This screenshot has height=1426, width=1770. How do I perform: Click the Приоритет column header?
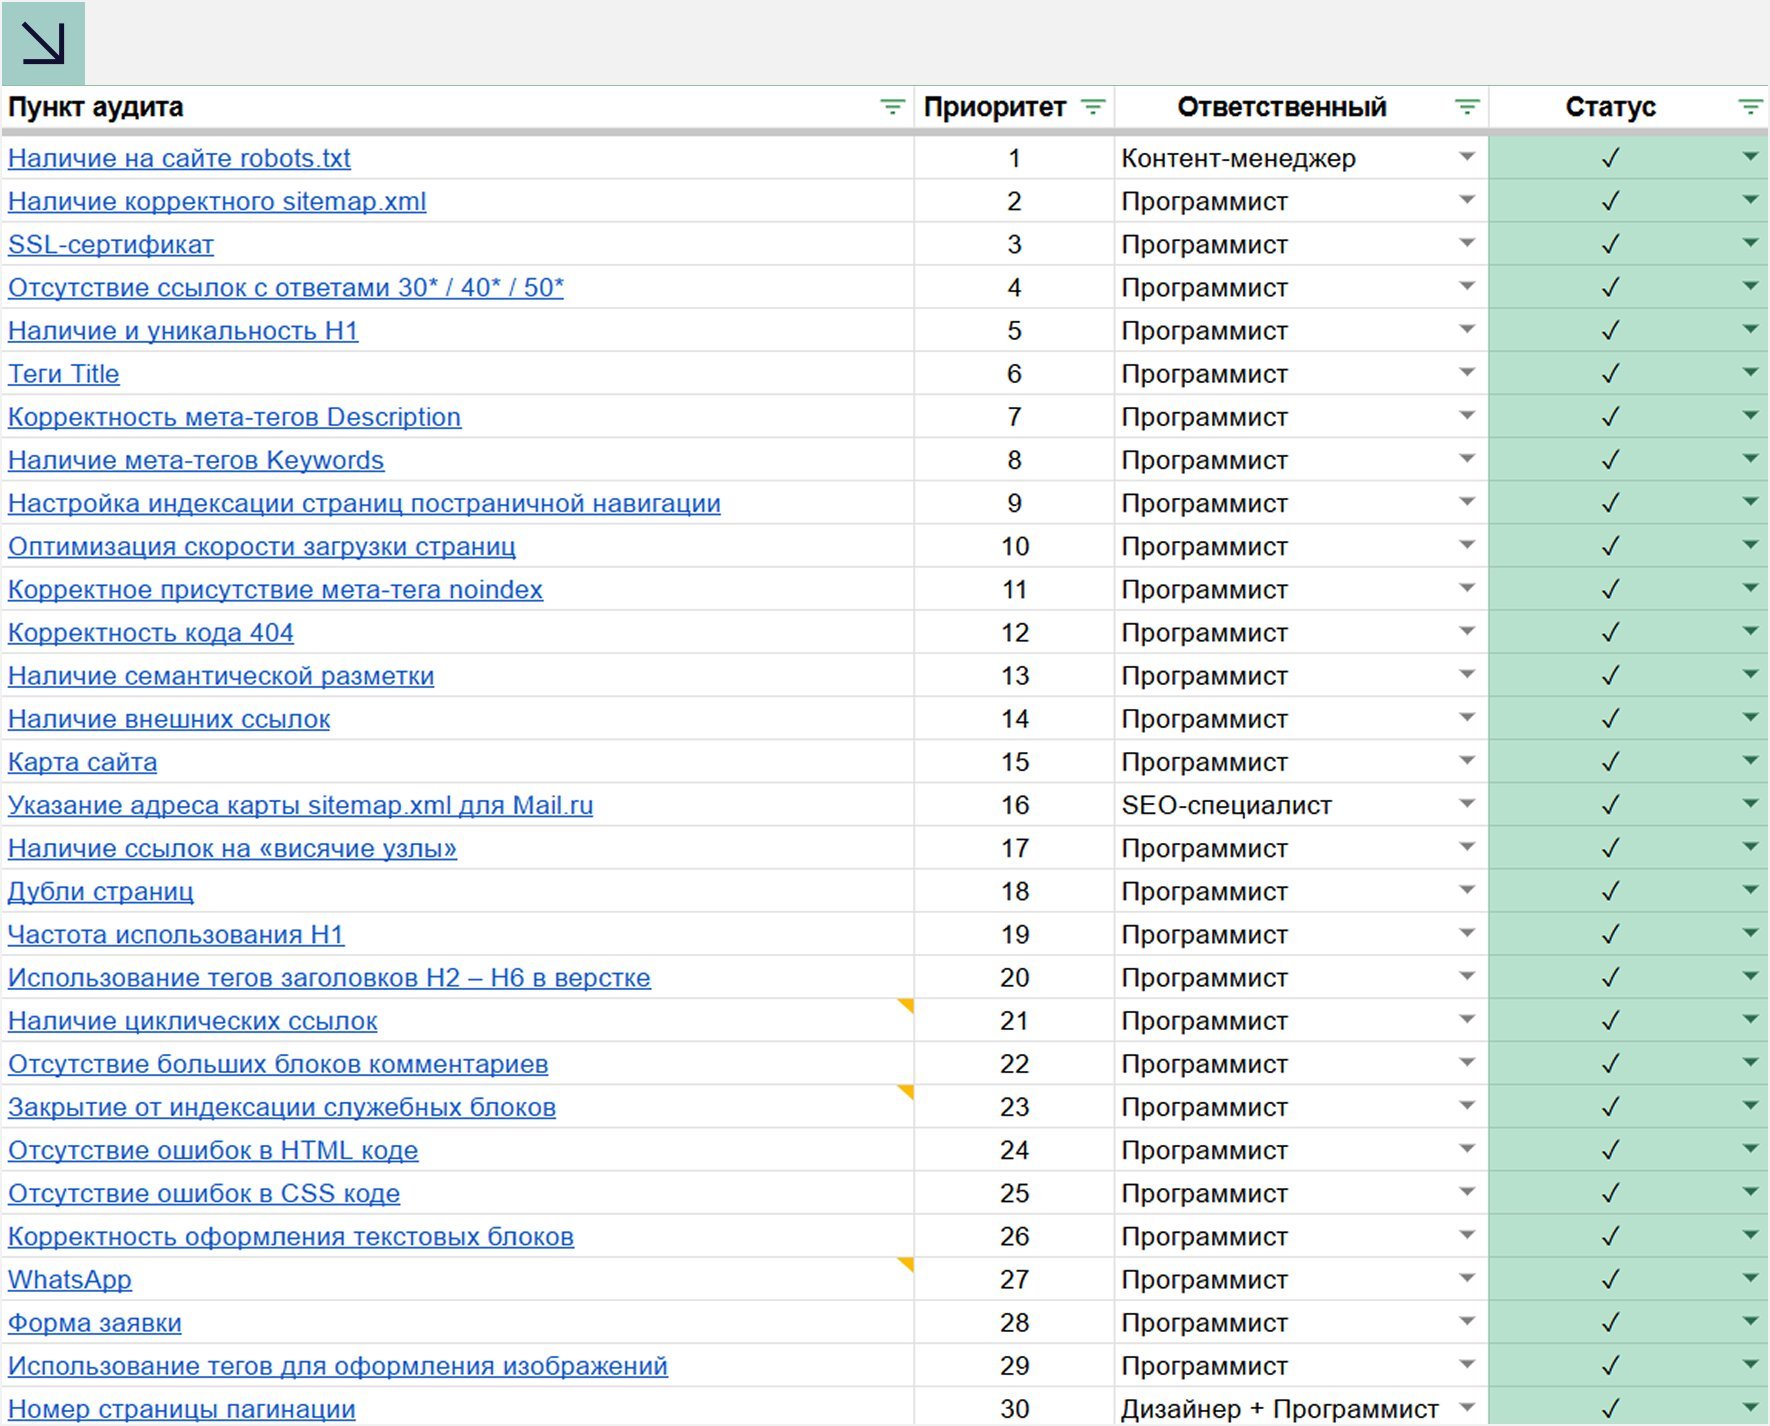[994, 107]
